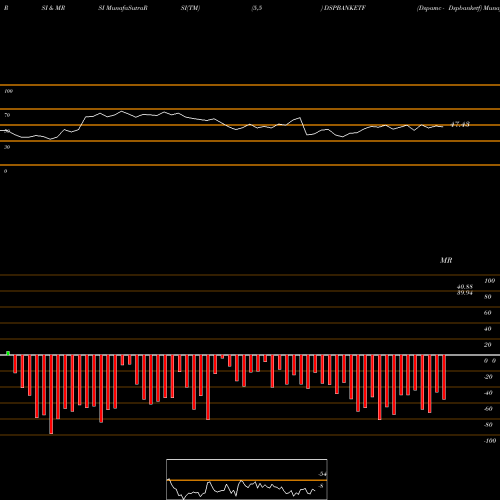This screenshot has height=500, width=500.
Task: Click the '20' label on MR axis
Action: coord(488,345)
